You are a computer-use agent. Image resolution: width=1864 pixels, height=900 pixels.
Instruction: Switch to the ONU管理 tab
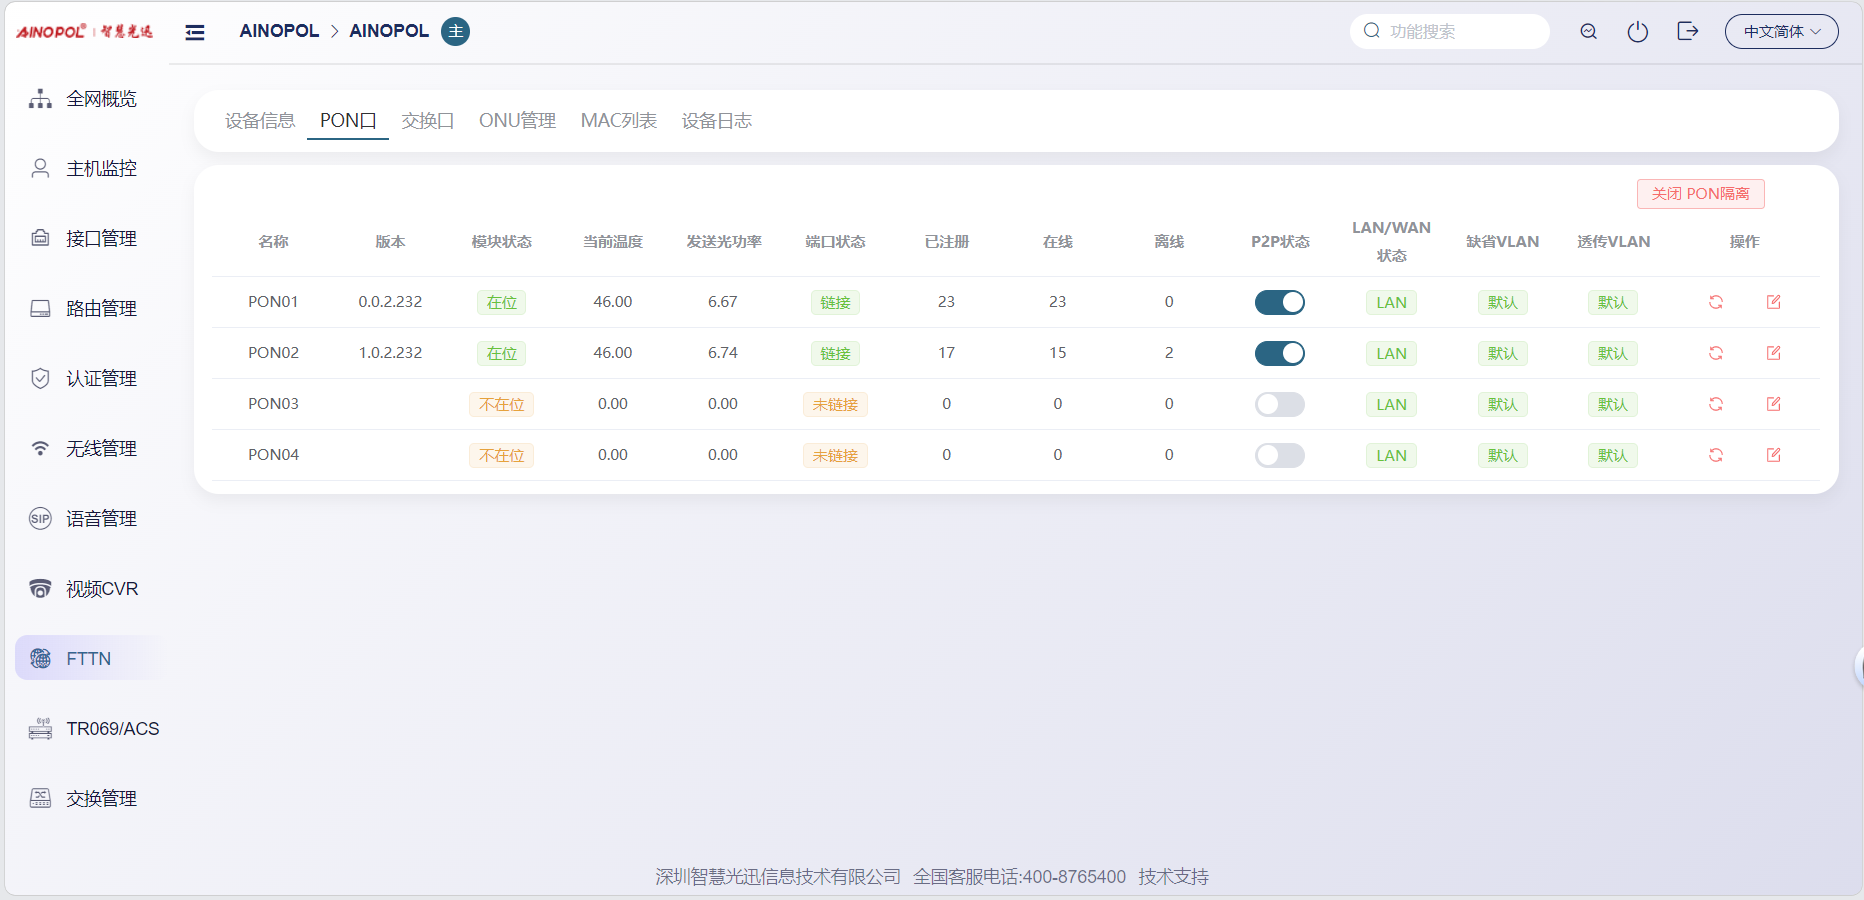[517, 121]
